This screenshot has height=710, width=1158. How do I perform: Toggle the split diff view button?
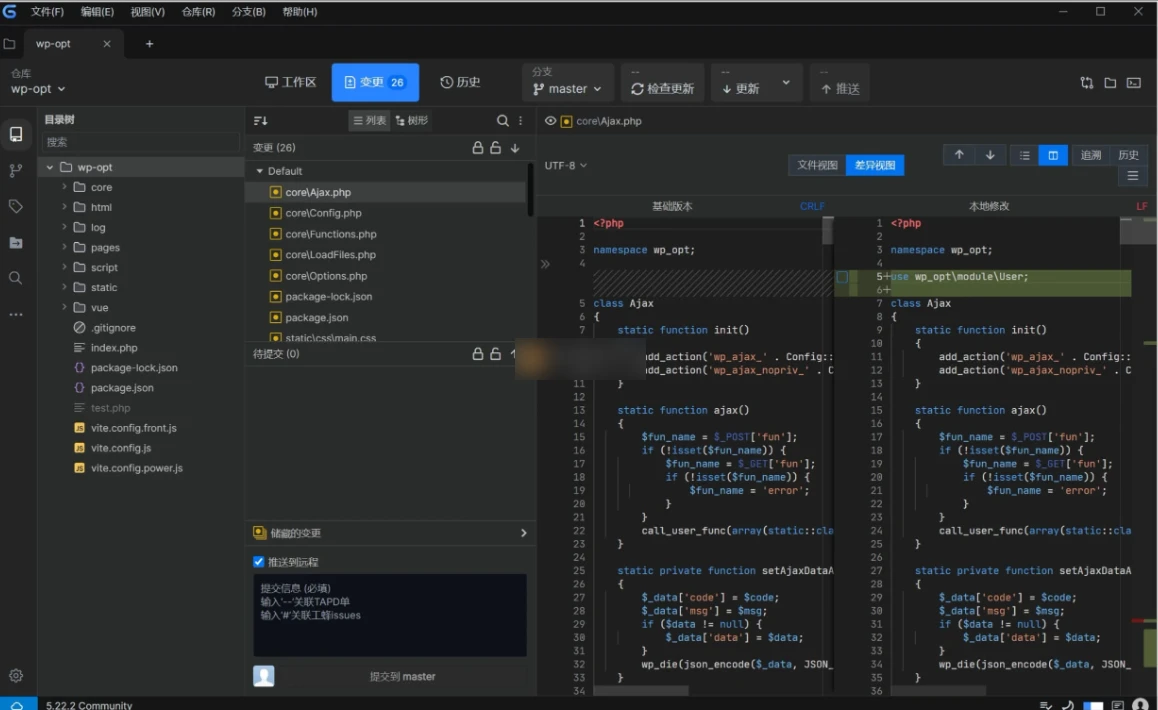click(1053, 155)
